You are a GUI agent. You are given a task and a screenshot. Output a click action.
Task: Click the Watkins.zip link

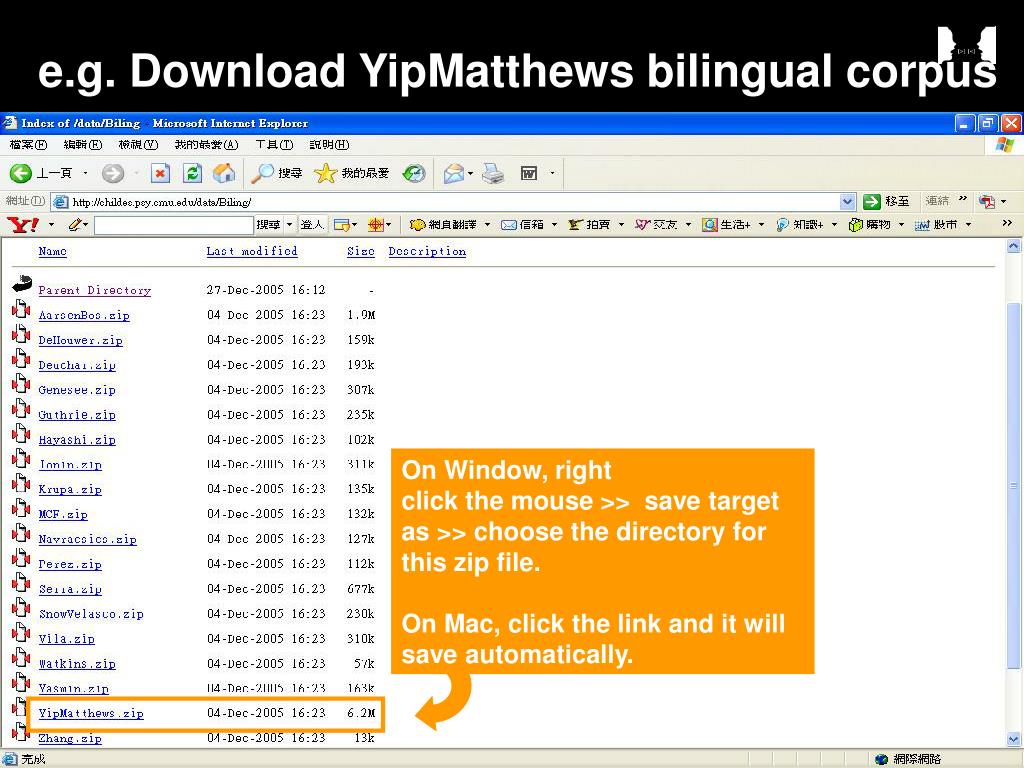pos(77,664)
